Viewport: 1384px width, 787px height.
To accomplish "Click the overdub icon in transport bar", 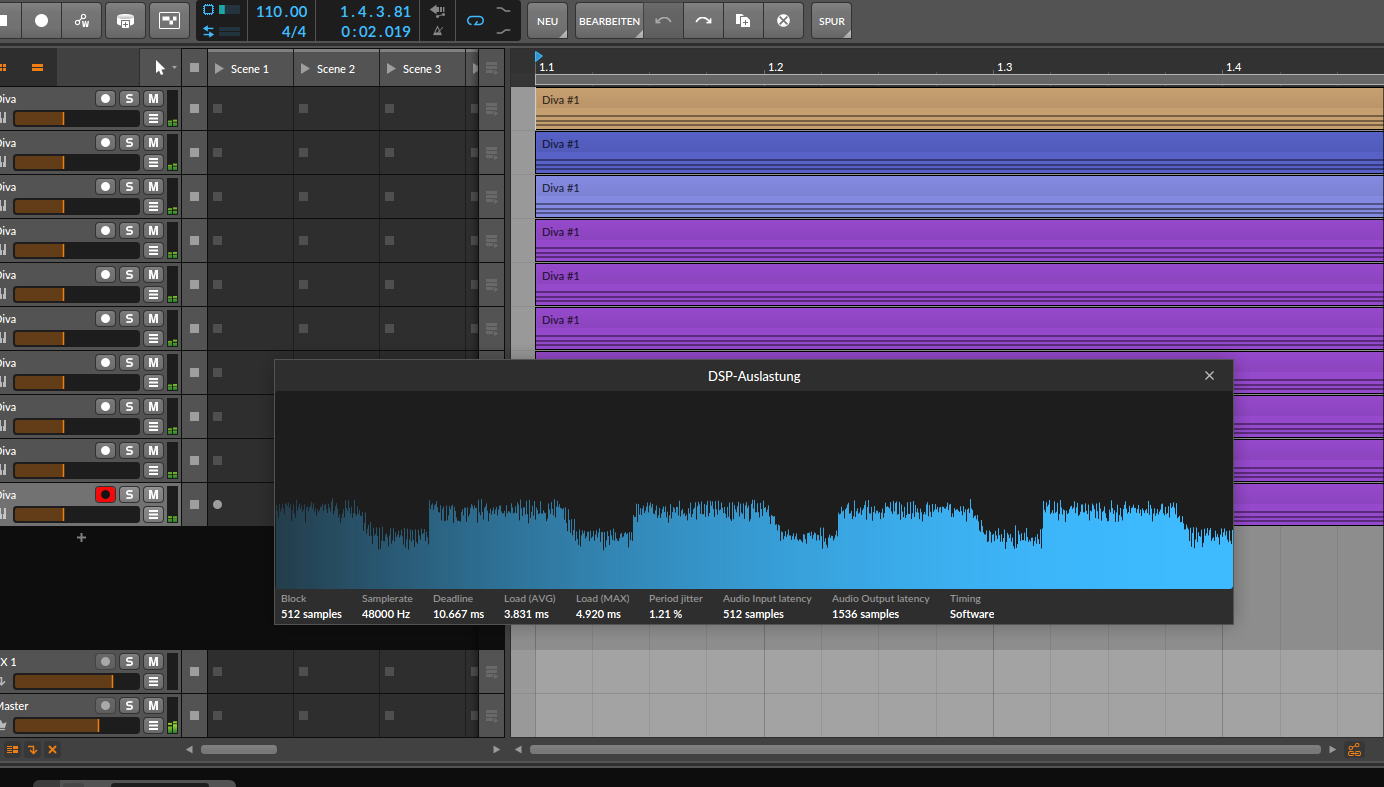I will [125, 20].
